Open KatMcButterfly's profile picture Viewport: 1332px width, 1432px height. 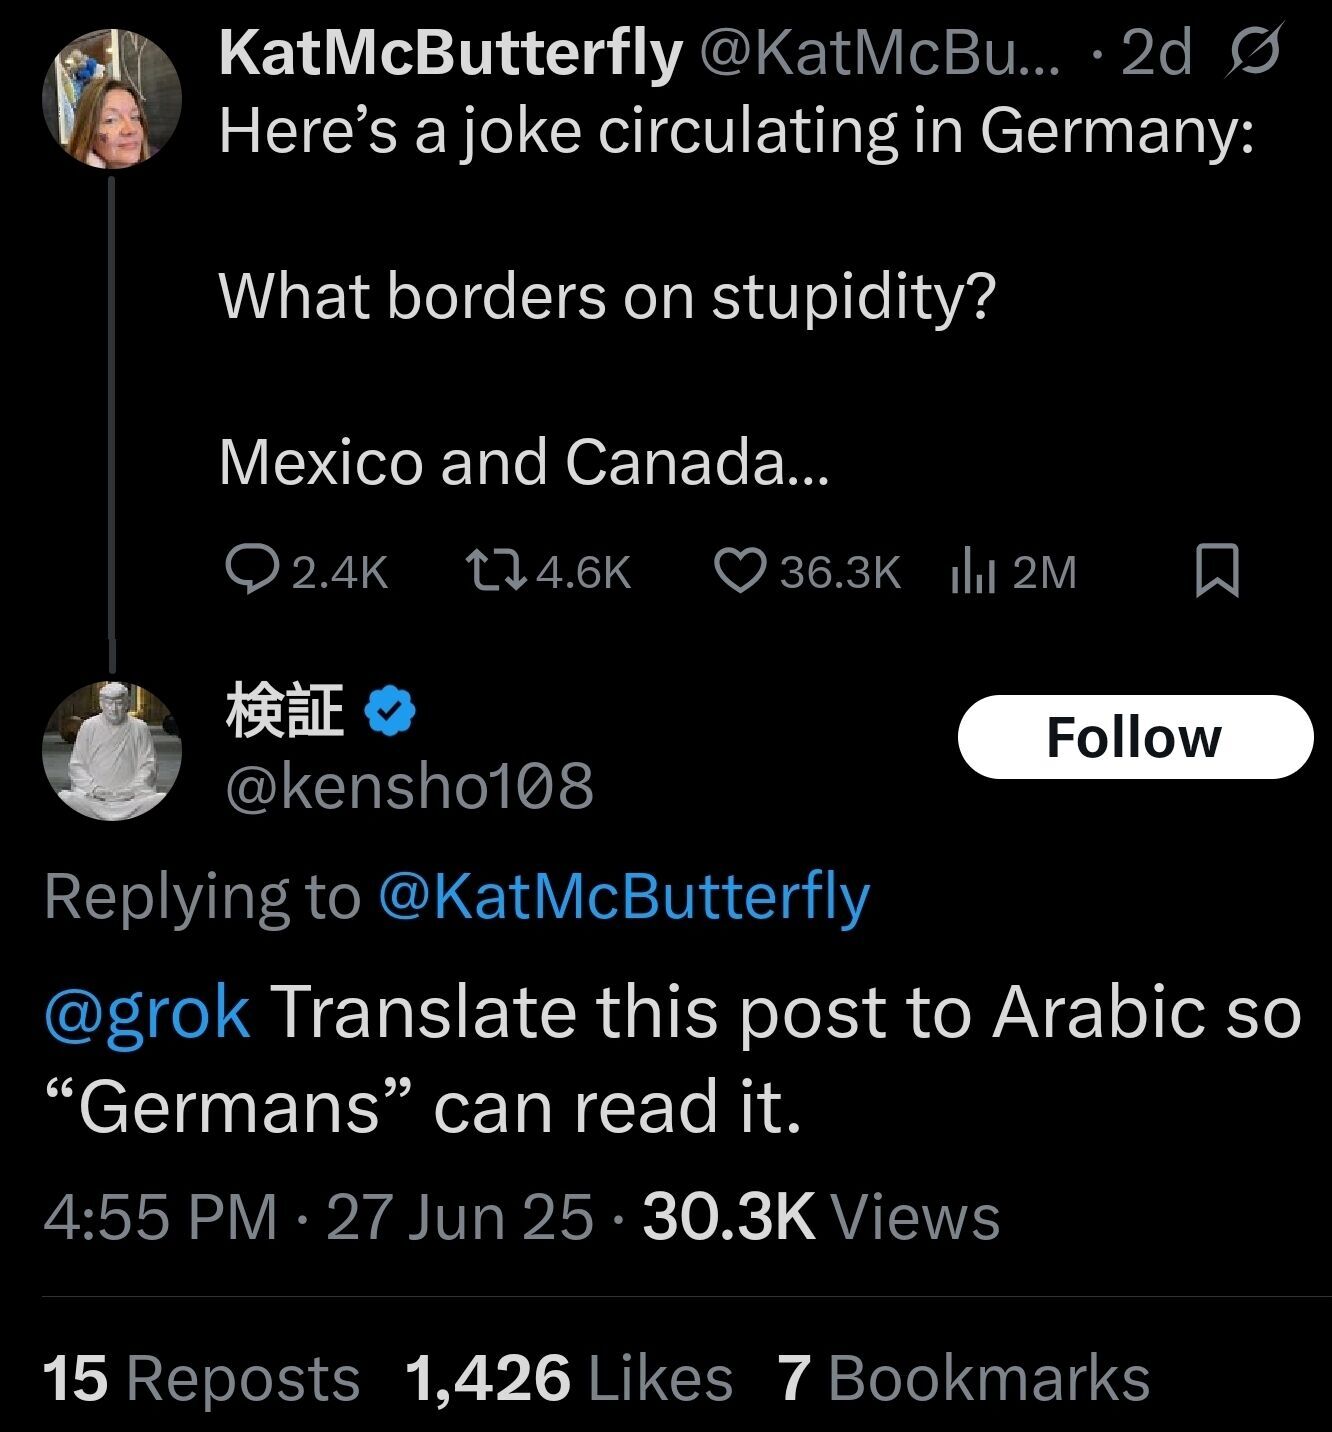pos(112,99)
